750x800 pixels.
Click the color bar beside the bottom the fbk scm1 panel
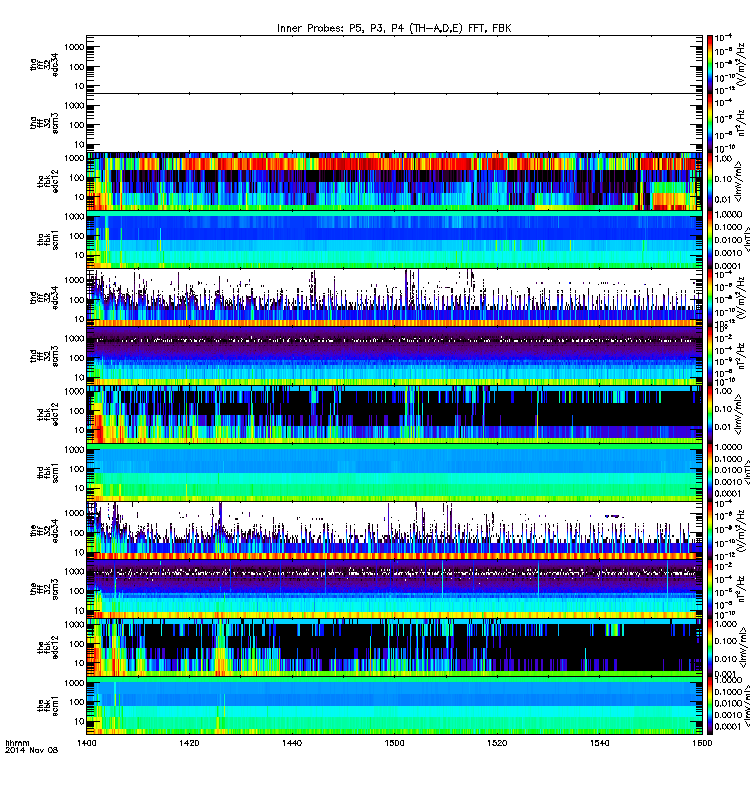pyautogui.click(x=710, y=706)
